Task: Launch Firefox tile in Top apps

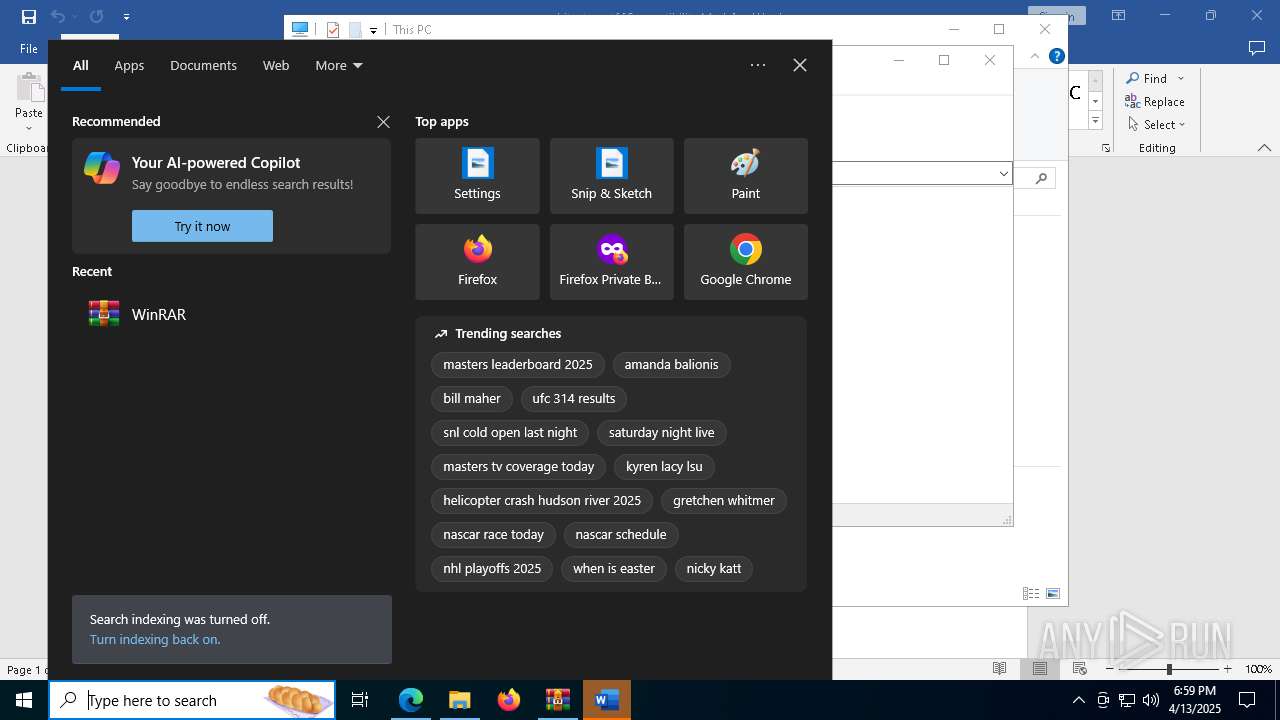Action: point(477,262)
